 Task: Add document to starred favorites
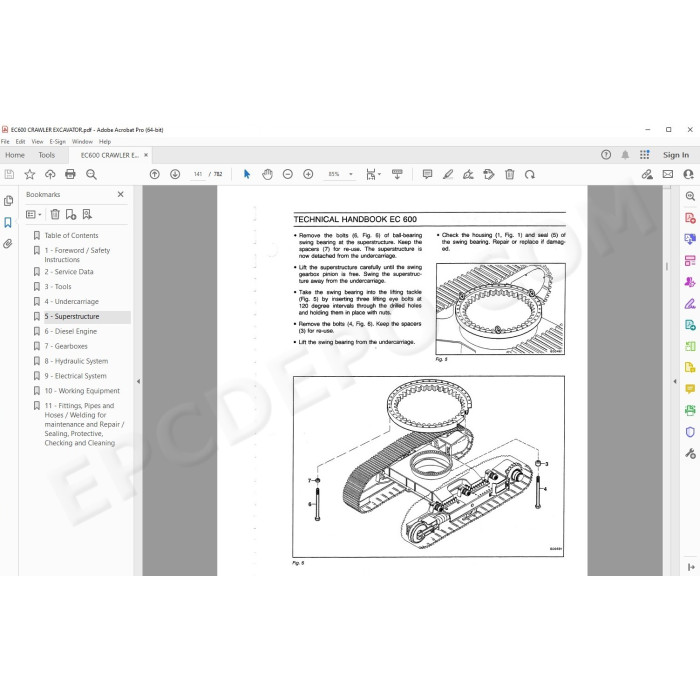[29, 174]
